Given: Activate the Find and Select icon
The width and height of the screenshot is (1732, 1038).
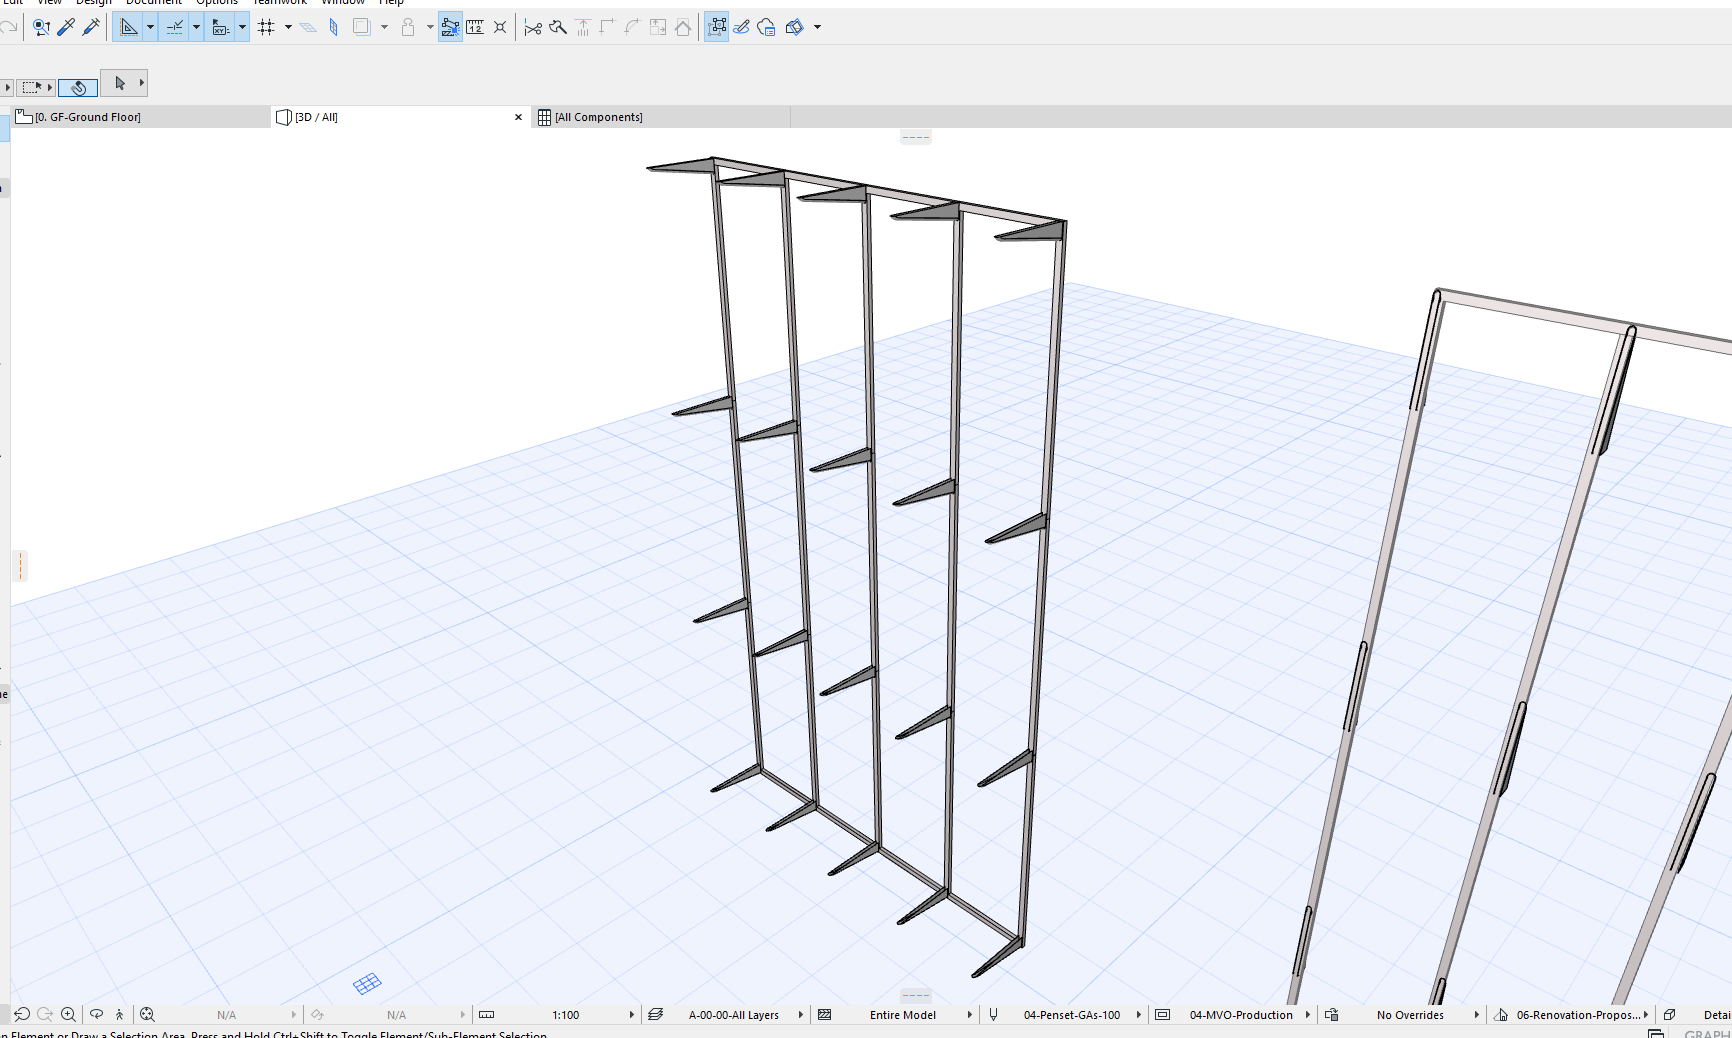Looking at the screenshot, I should click(41, 27).
